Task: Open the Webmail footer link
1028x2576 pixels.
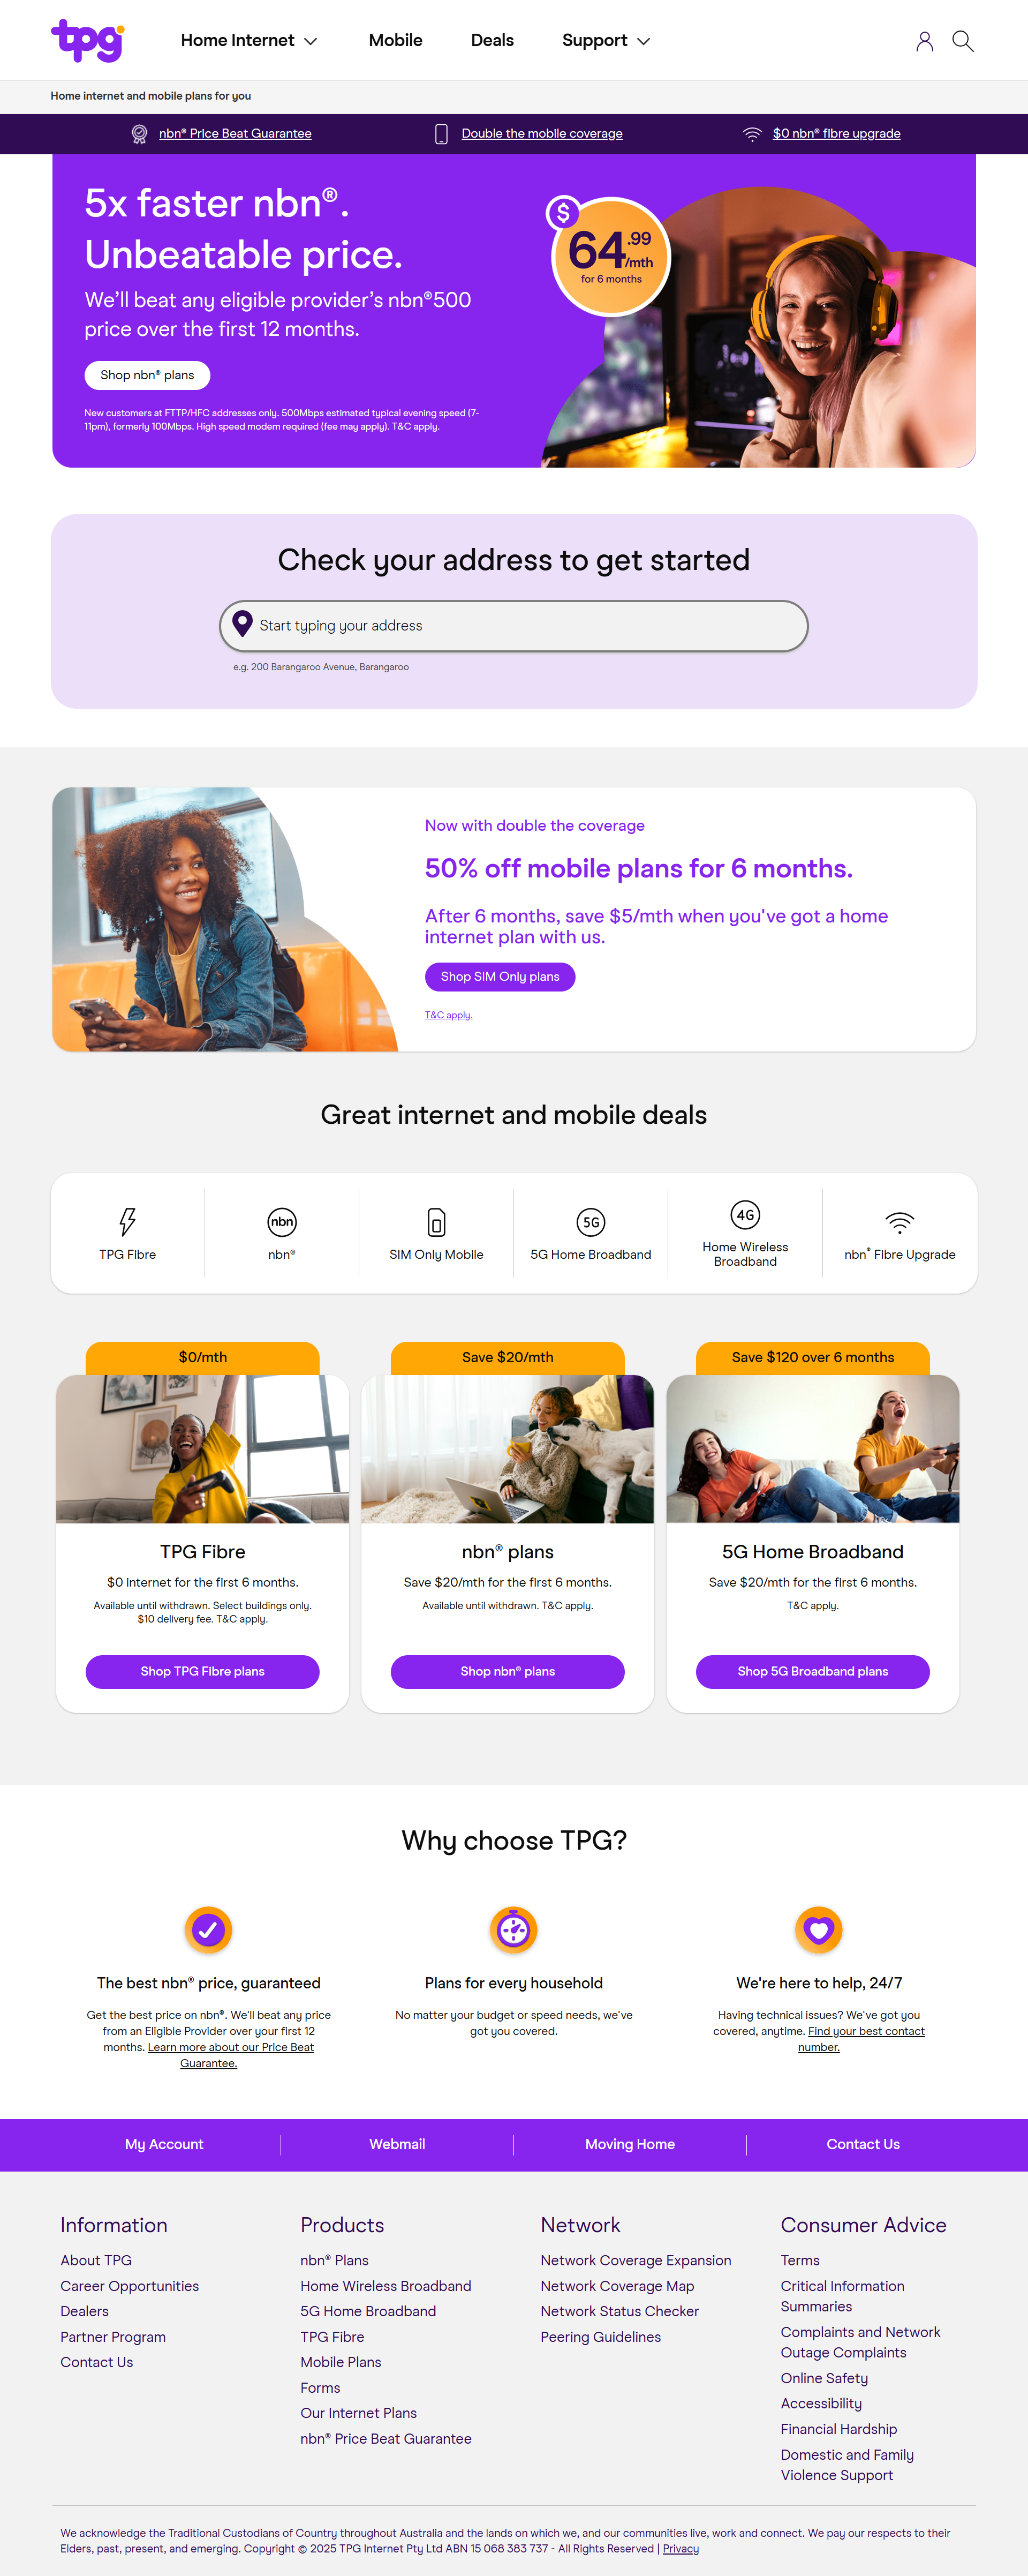Action: tap(397, 2144)
